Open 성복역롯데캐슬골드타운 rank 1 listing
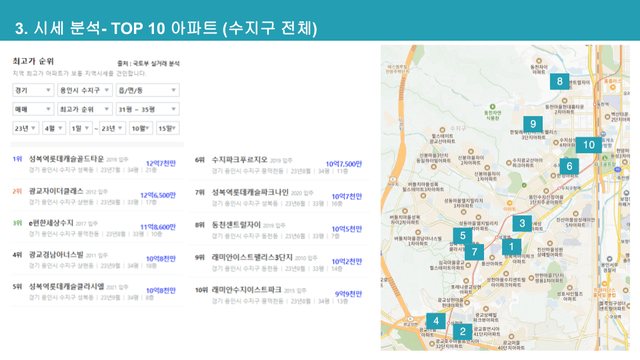 (66, 159)
